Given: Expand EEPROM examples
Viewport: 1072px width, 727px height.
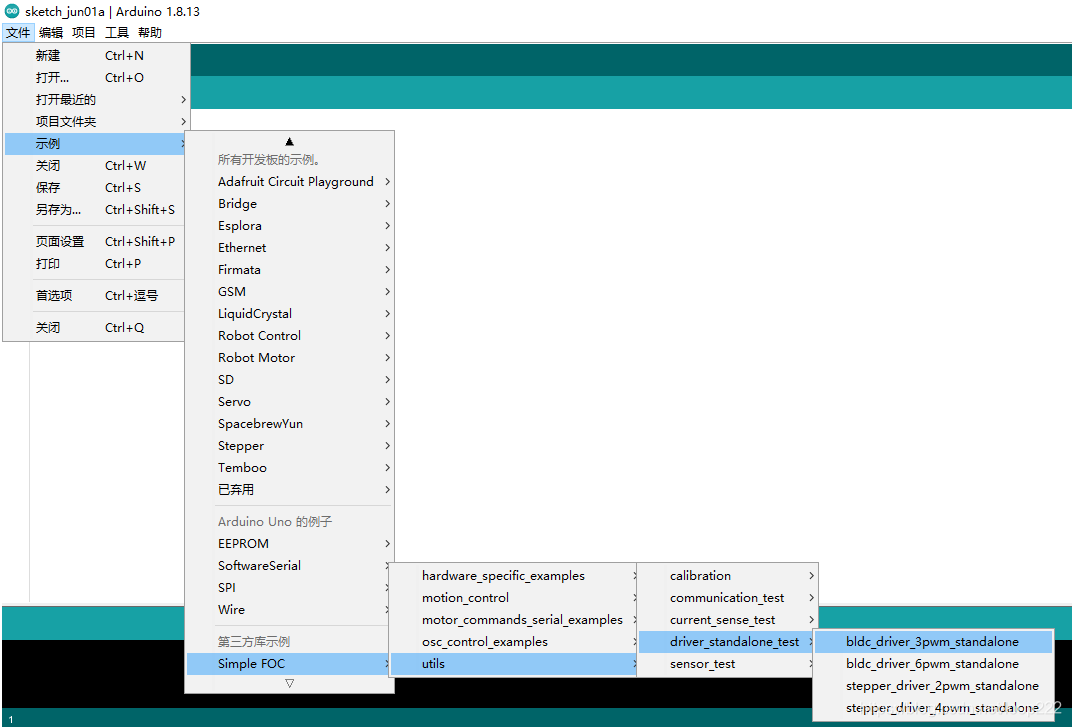Looking at the screenshot, I should 289,543.
